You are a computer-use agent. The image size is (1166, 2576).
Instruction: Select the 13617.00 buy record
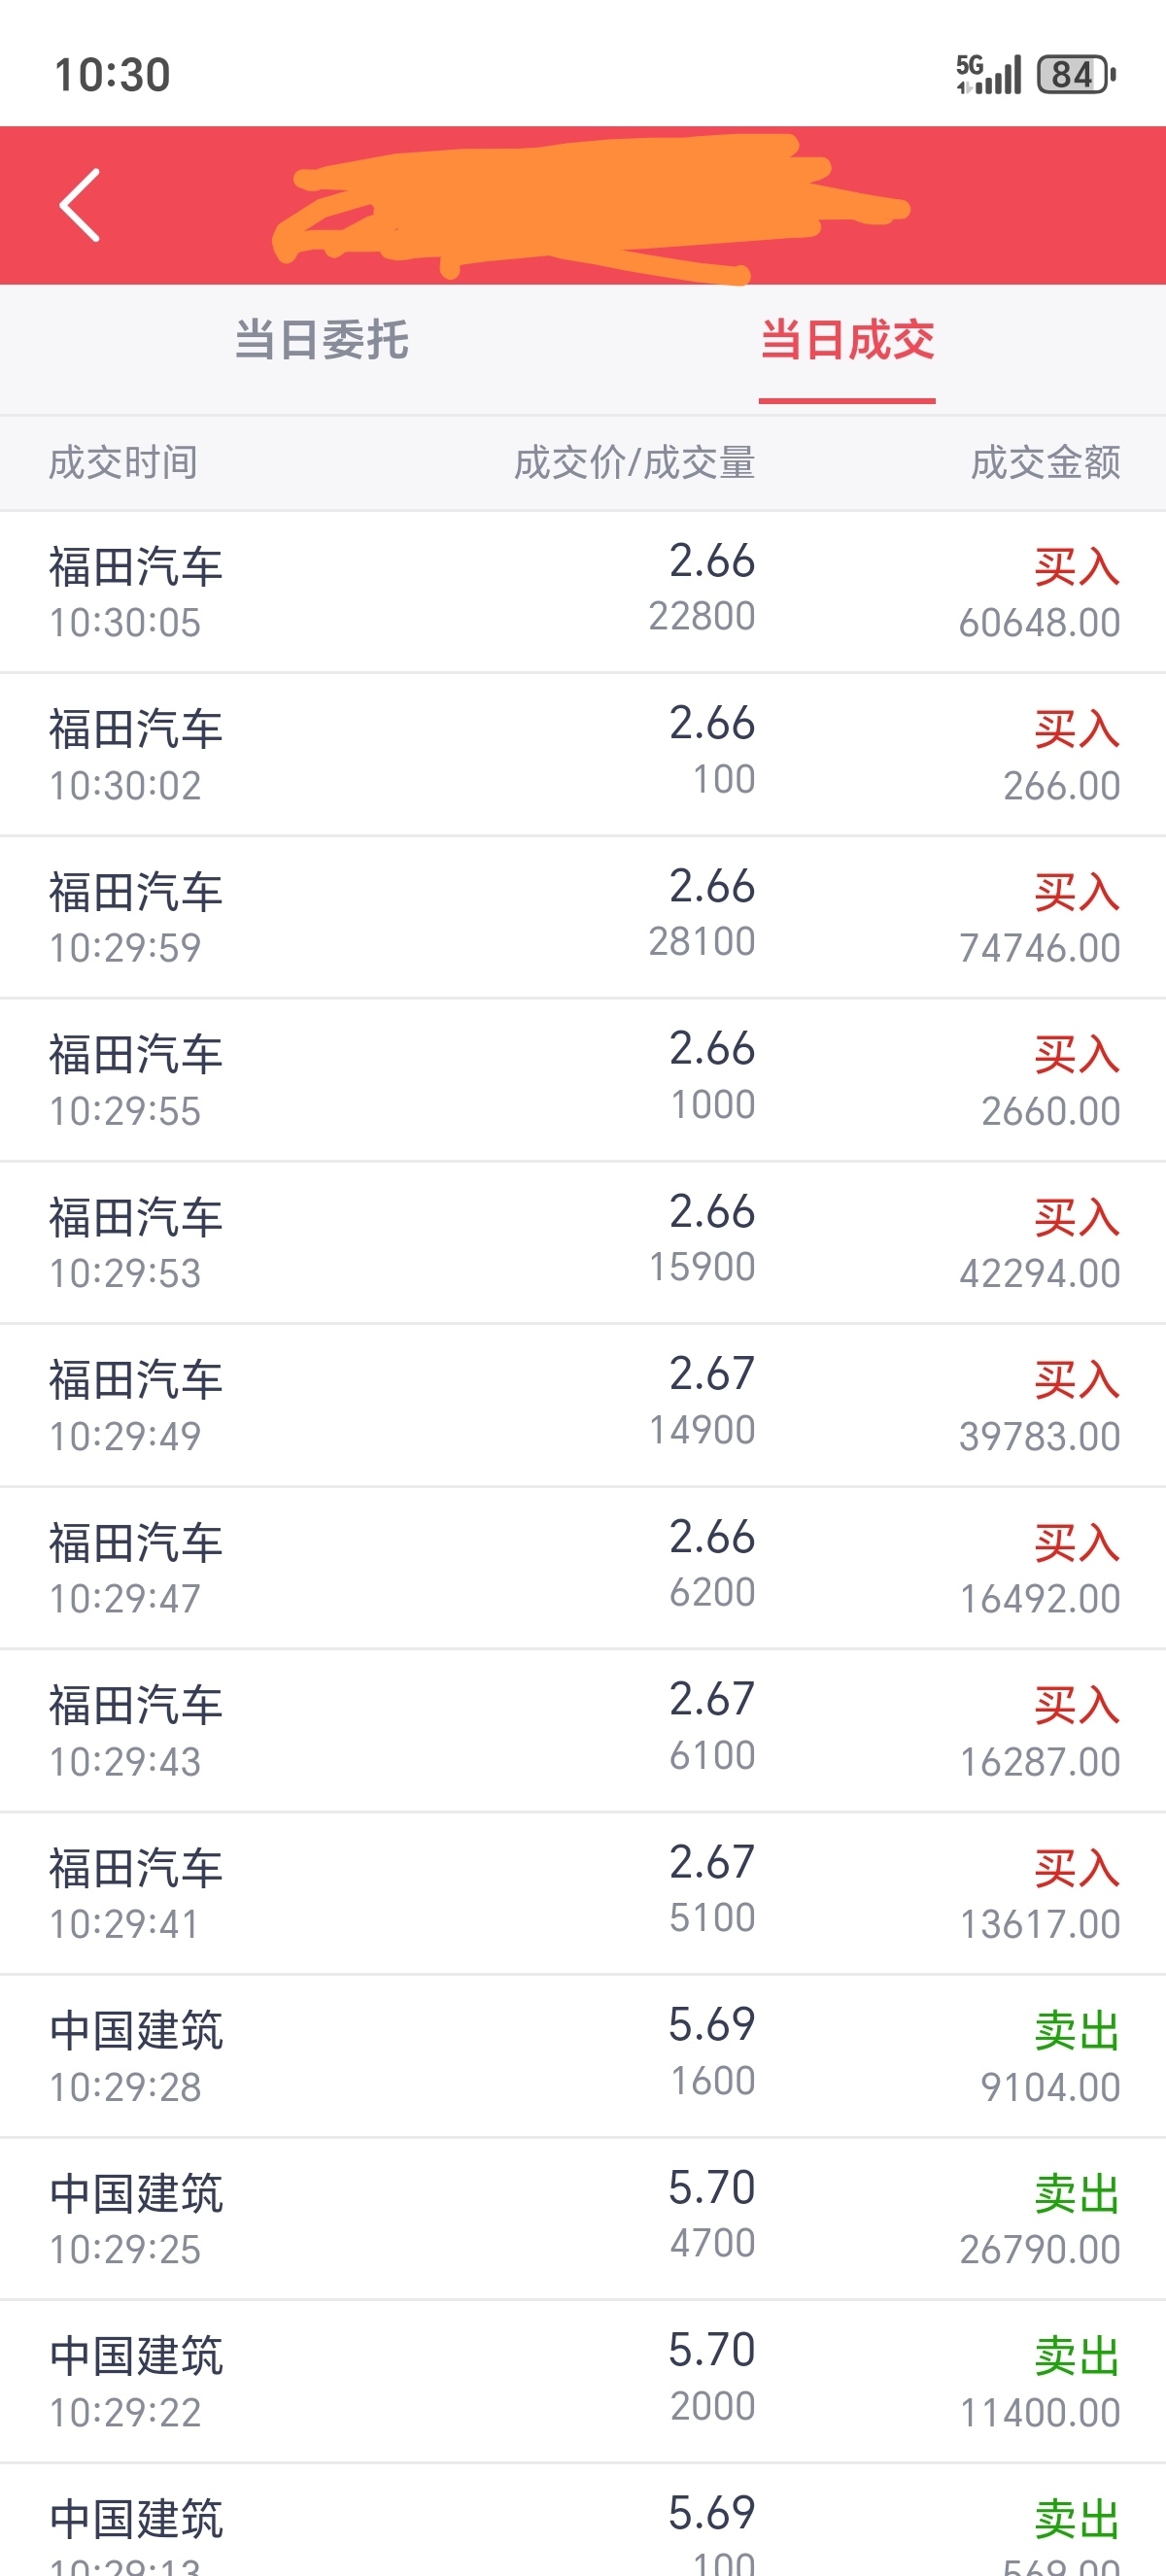click(583, 1894)
